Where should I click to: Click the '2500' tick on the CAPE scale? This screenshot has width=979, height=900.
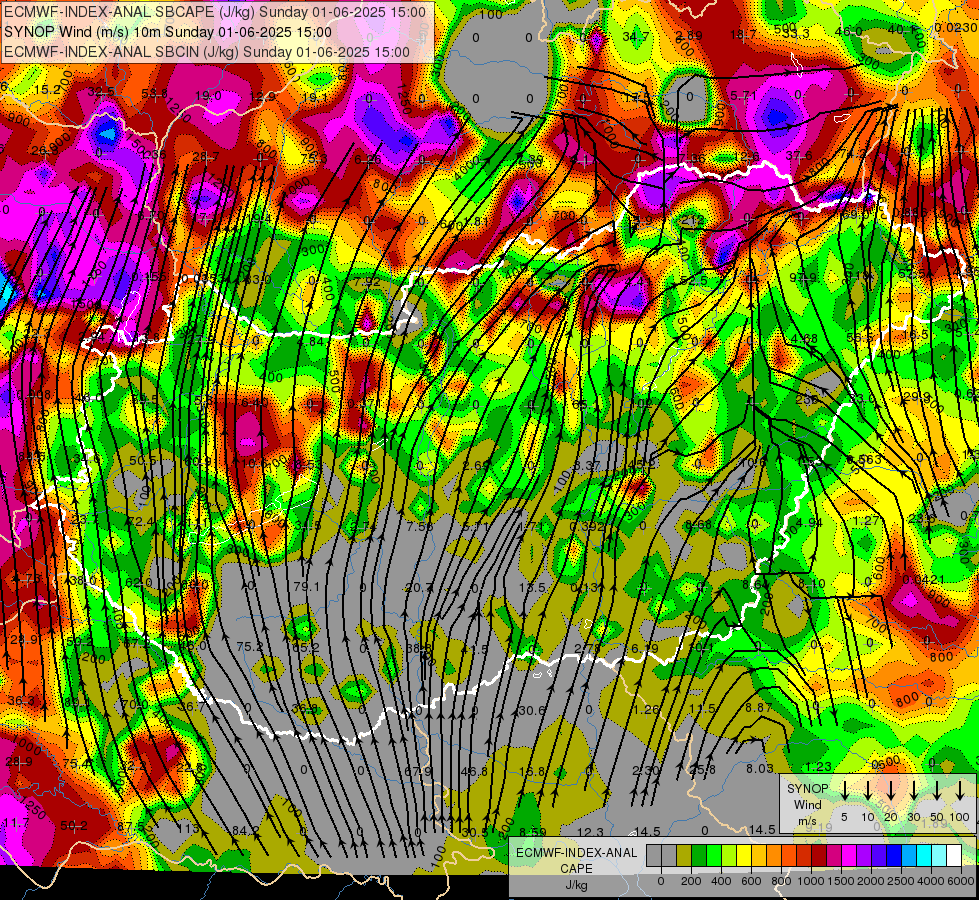[901, 881]
